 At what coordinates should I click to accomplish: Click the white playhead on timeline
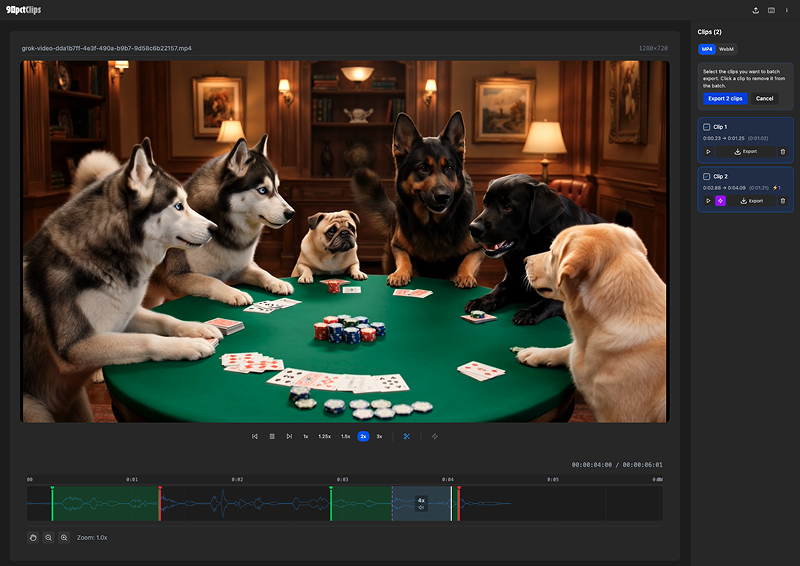[452, 503]
